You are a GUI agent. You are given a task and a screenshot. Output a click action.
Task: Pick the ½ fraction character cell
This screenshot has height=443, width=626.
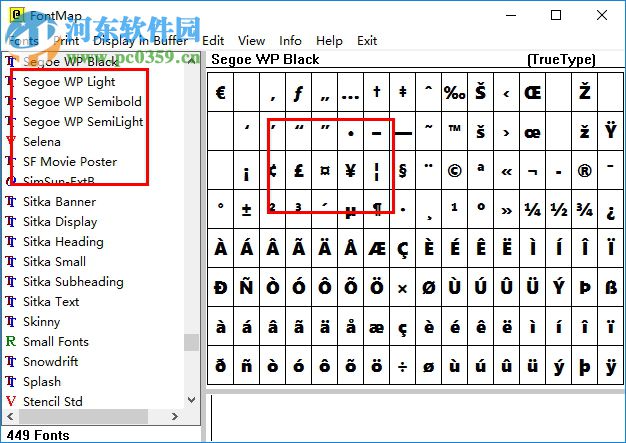click(559, 209)
